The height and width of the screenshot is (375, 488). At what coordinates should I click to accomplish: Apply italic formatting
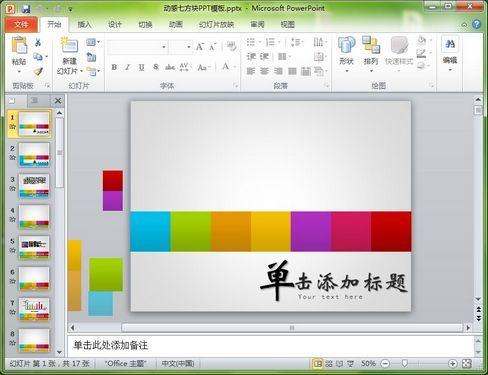click(x=128, y=67)
